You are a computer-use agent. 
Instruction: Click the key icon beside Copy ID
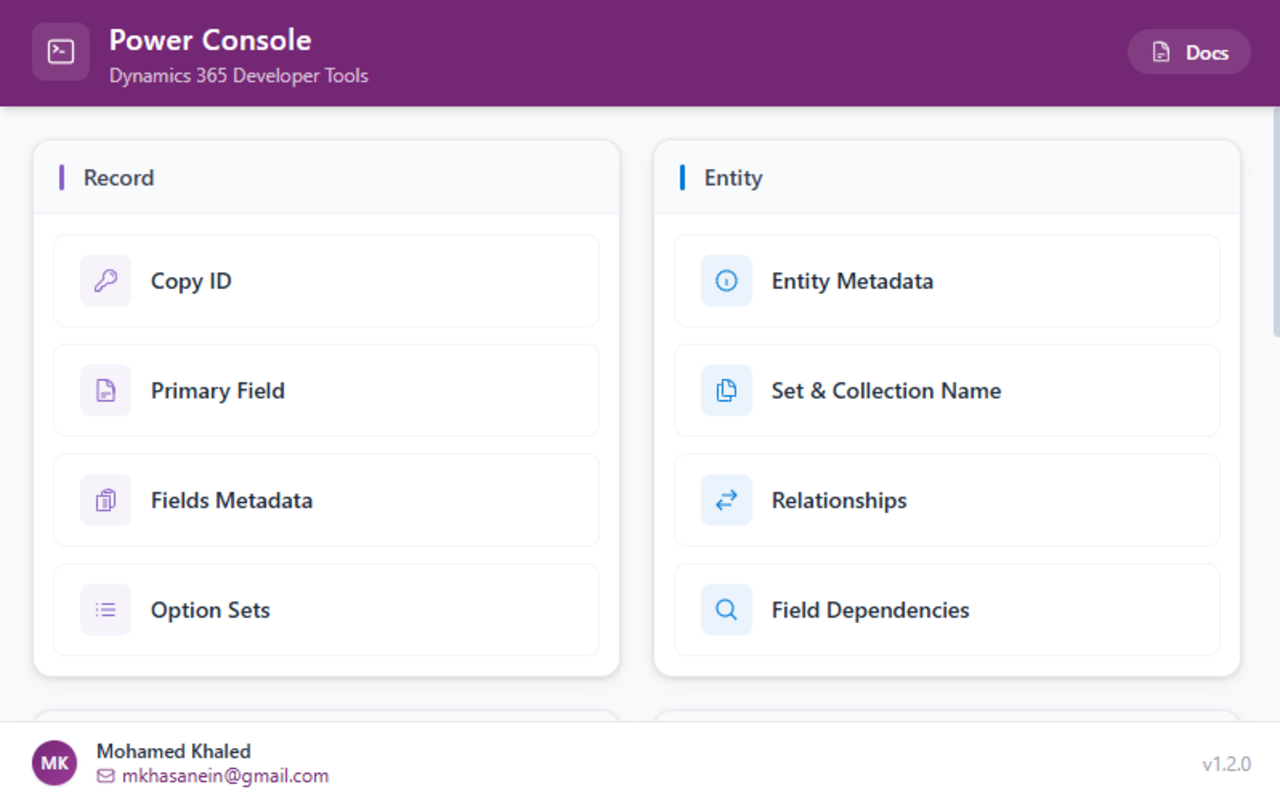coord(106,281)
